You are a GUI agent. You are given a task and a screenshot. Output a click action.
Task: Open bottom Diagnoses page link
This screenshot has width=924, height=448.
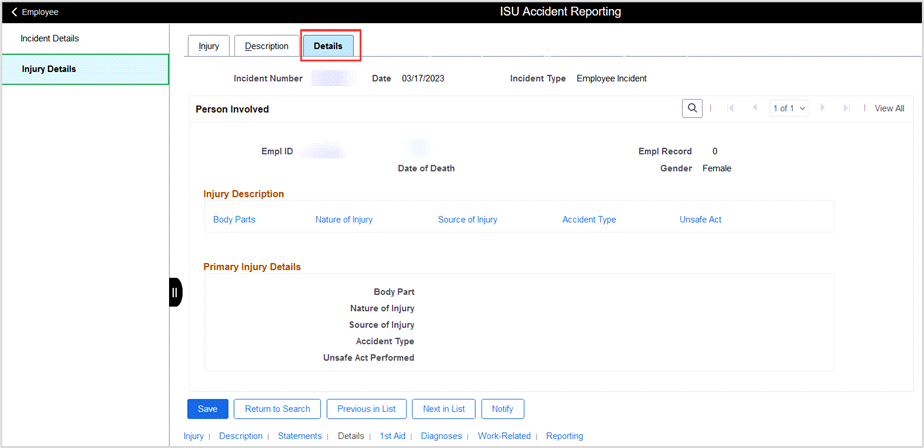coord(441,436)
